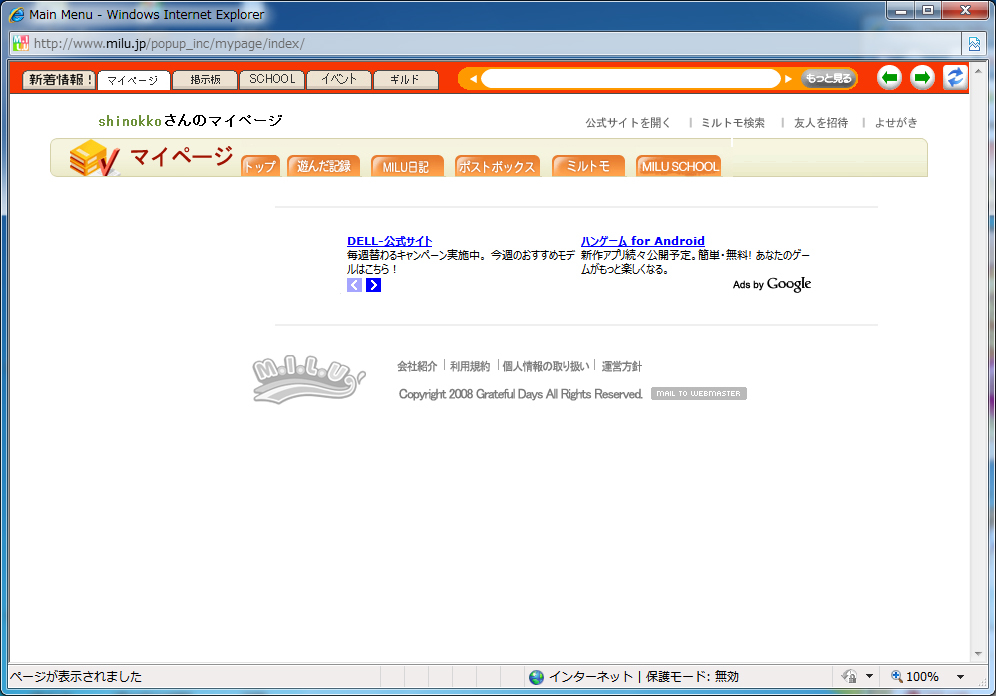Click the site favicon in address bar
Image resolution: width=996 pixels, height=696 pixels.
pos(20,43)
